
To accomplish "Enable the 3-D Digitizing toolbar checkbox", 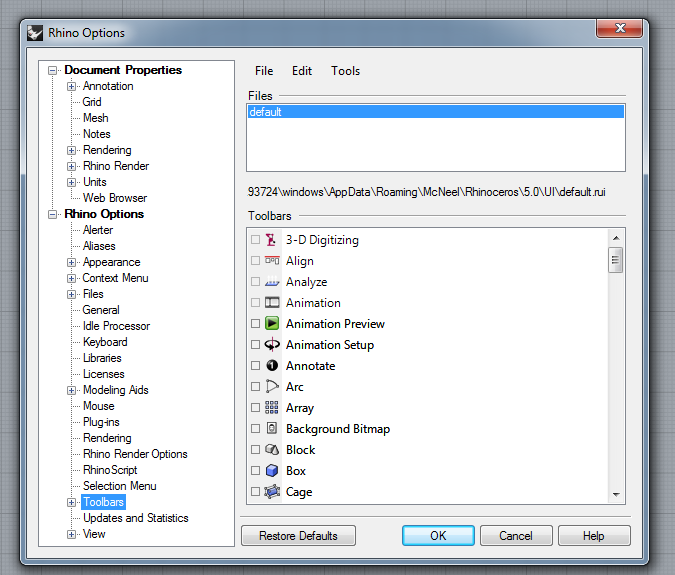I will click(x=255, y=239).
